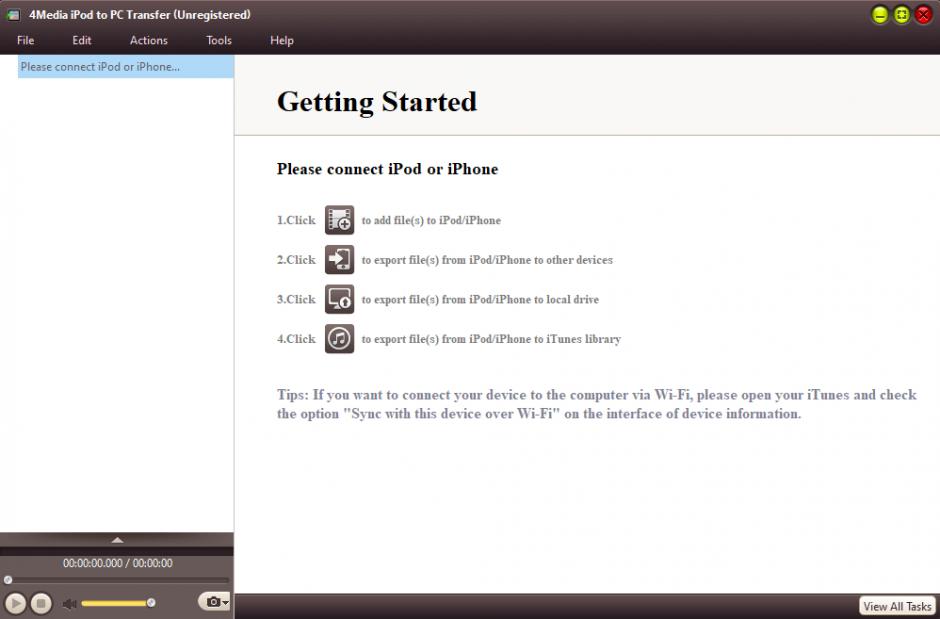940x619 pixels.
Task: Click the app icon in the title bar
Action: [13, 15]
